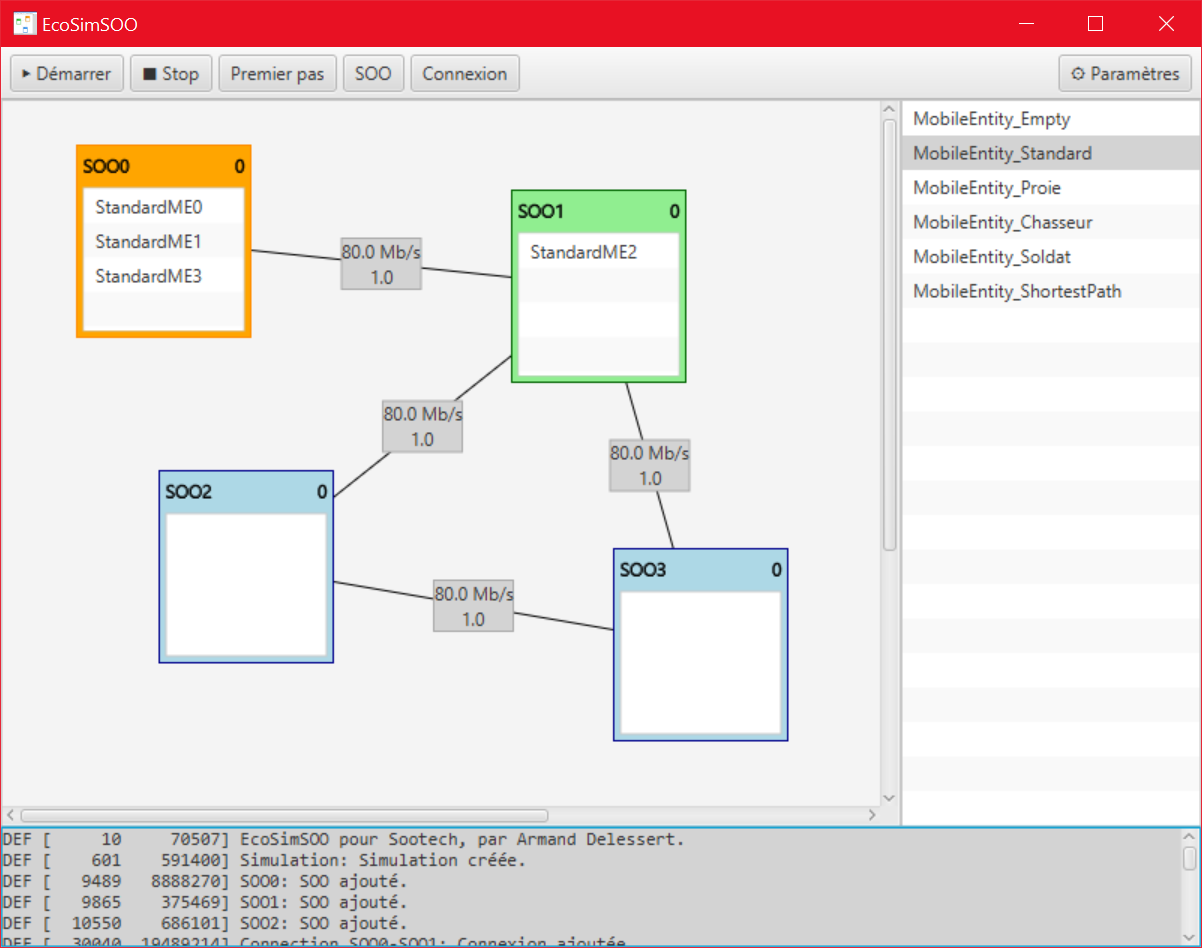This screenshot has width=1202, height=948.
Task: Create a link with the Connexion button
Action: [x=464, y=72]
